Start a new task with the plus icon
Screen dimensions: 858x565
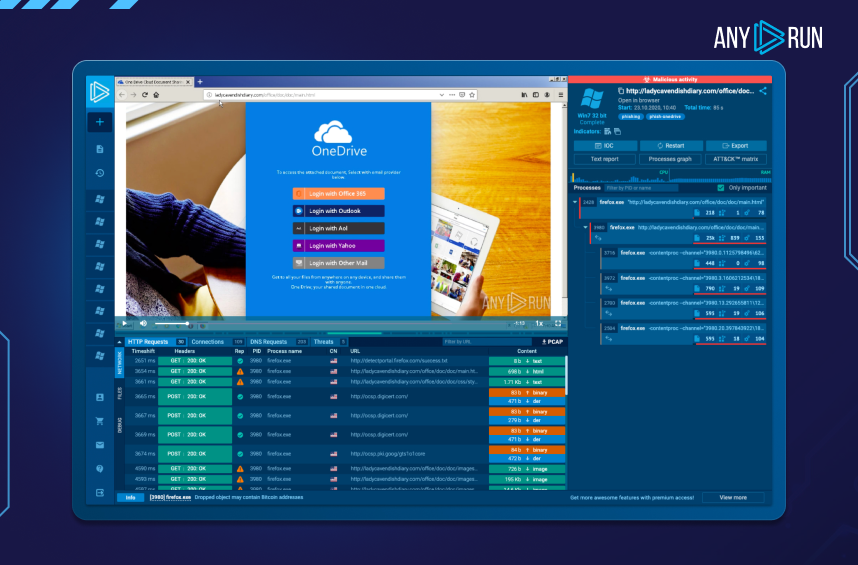(x=100, y=122)
